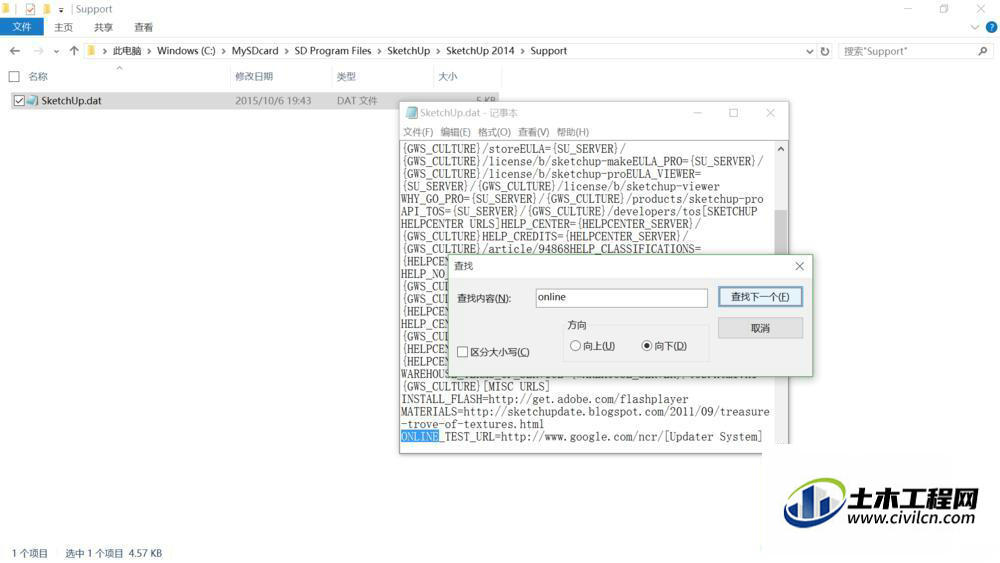Click the 此电脑 breadcrumb

126,51
